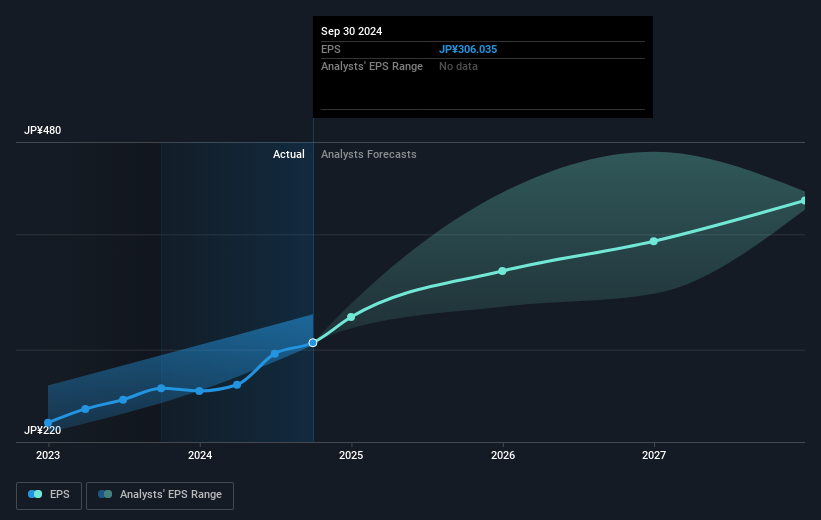
Task: Click the 2024 x-axis label
Action: tap(199, 455)
